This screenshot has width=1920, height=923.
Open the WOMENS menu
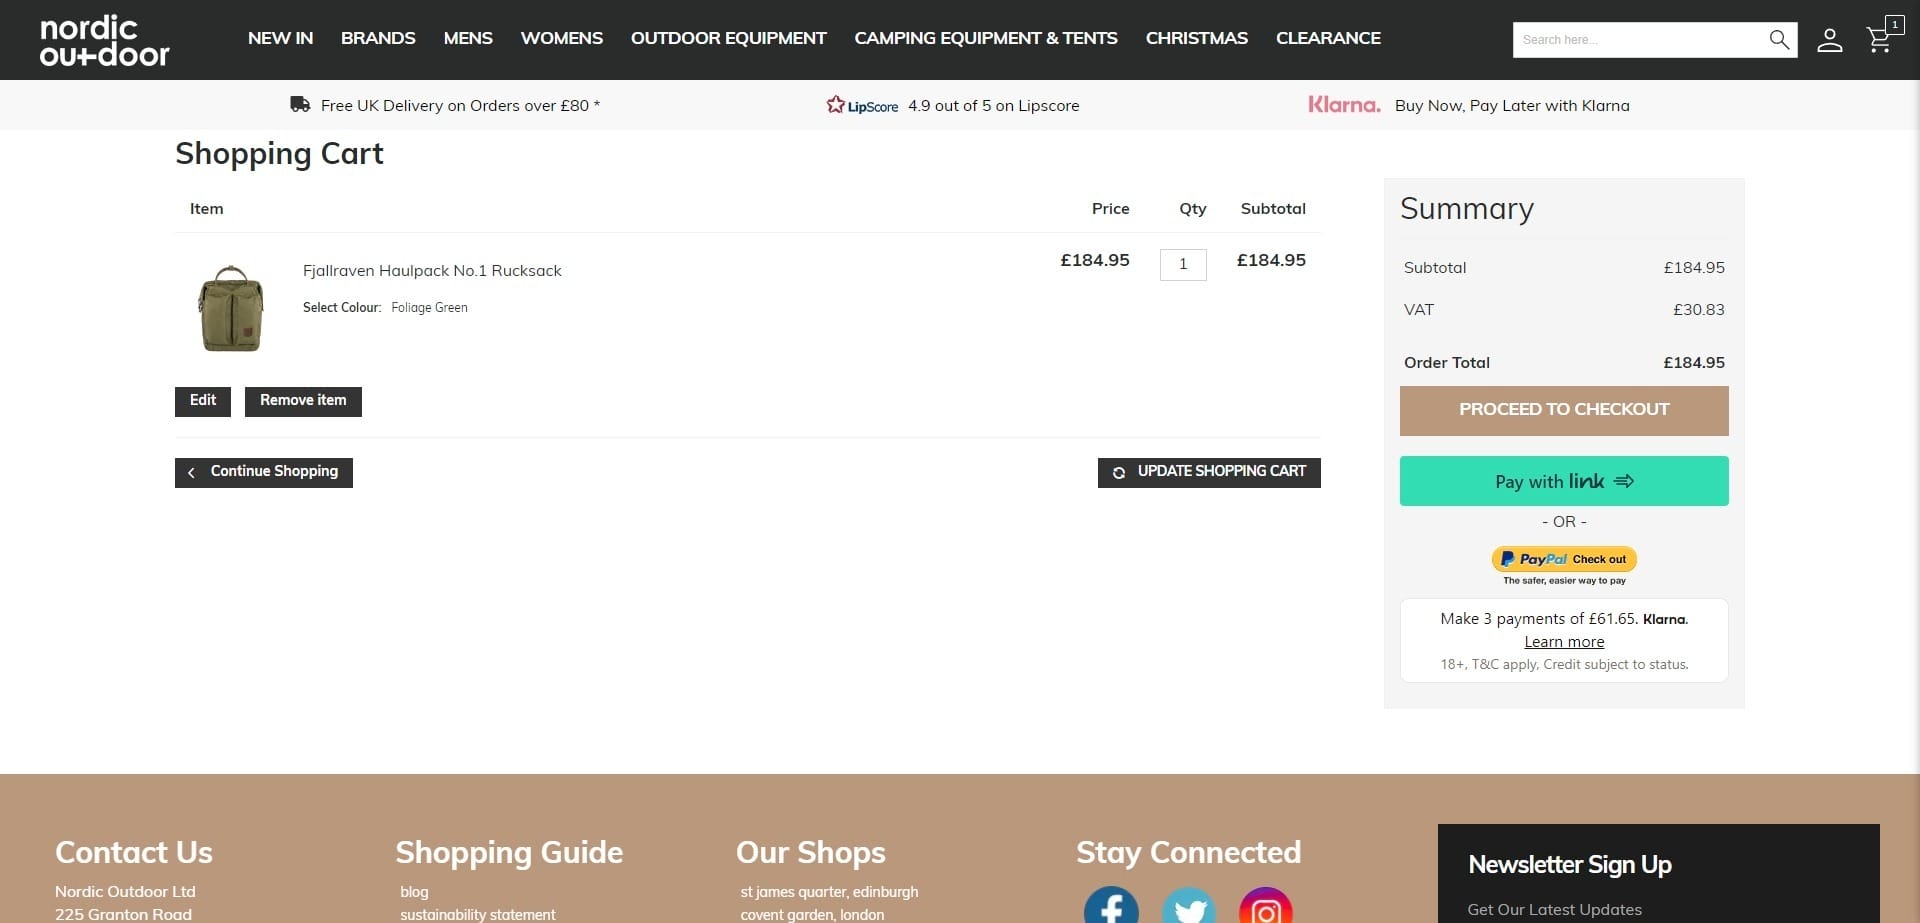coord(562,38)
